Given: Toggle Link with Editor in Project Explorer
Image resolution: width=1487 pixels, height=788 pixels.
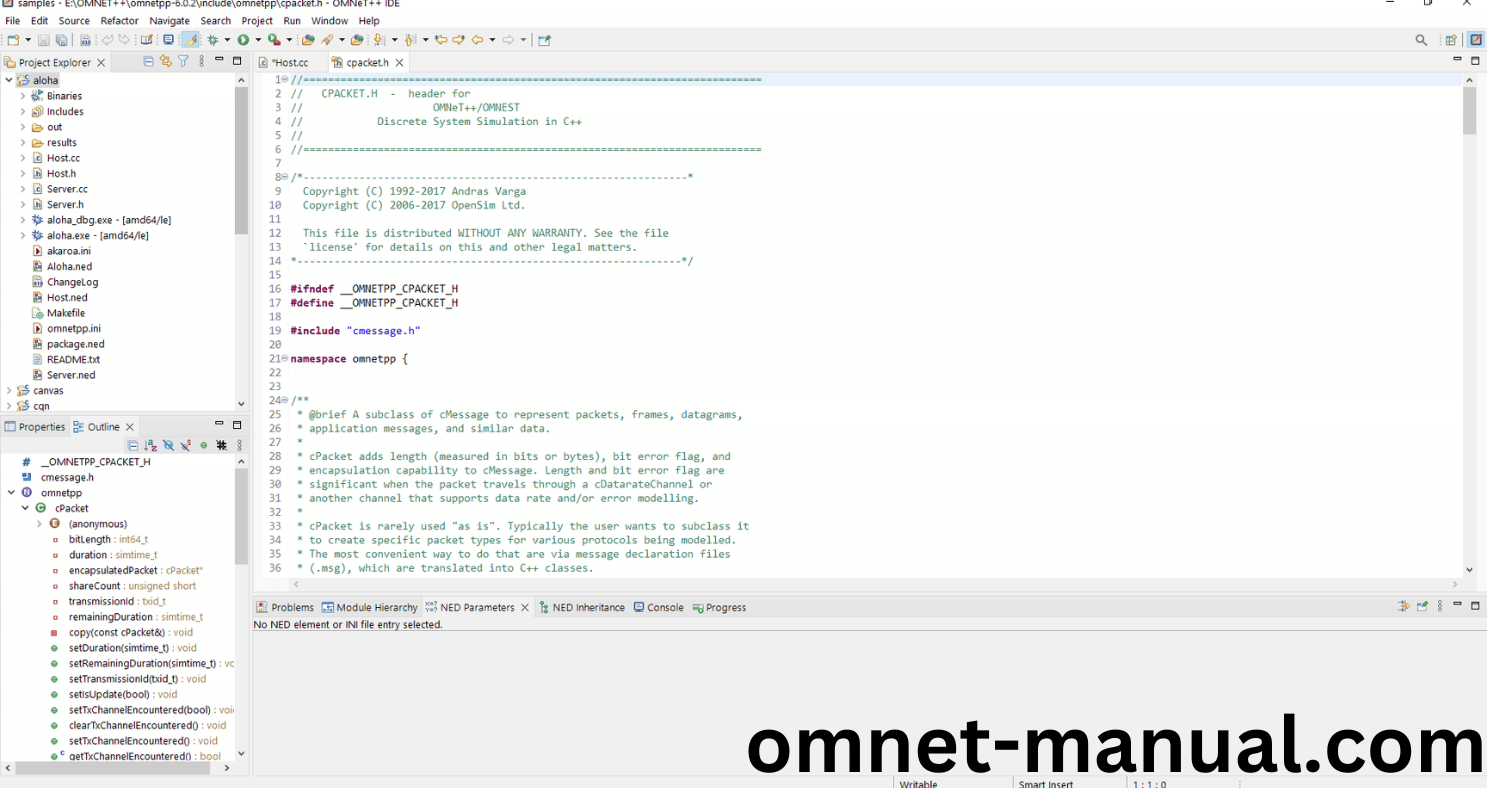Looking at the screenshot, I should coord(165,61).
